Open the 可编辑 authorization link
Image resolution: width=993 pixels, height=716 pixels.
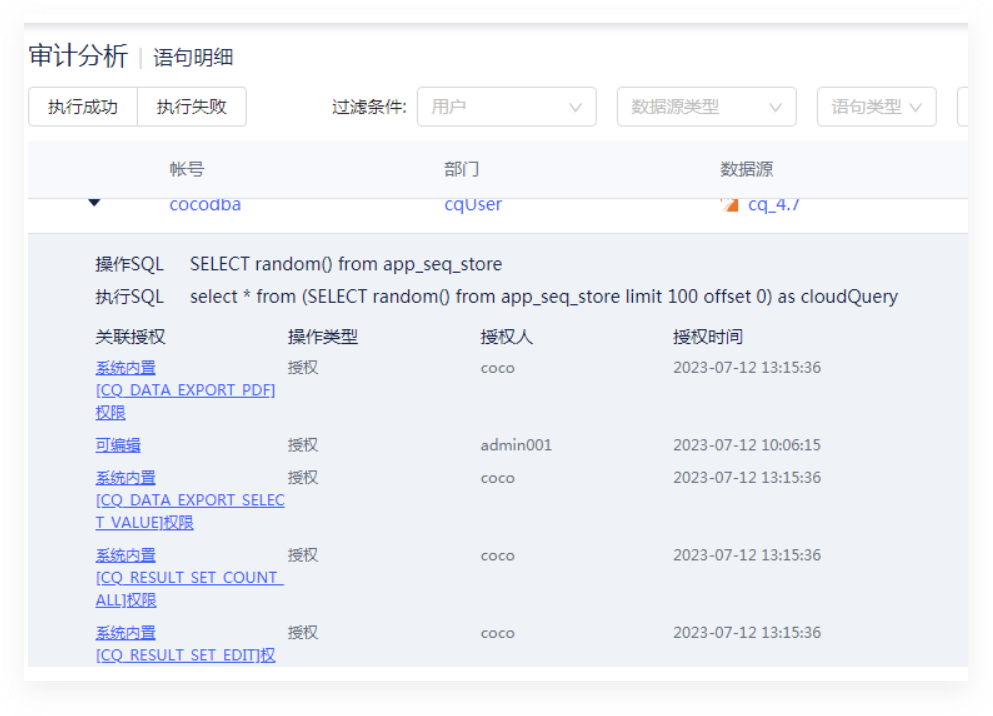[x=118, y=445]
